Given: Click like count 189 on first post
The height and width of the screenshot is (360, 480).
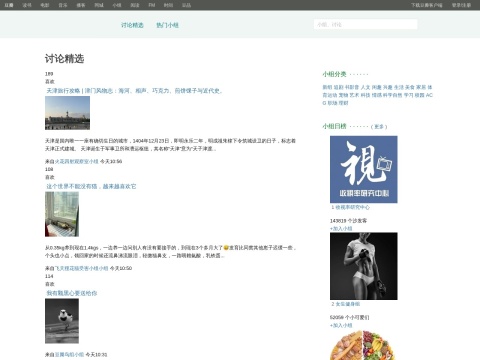Looking at the screenshot, I should (49, 74).
